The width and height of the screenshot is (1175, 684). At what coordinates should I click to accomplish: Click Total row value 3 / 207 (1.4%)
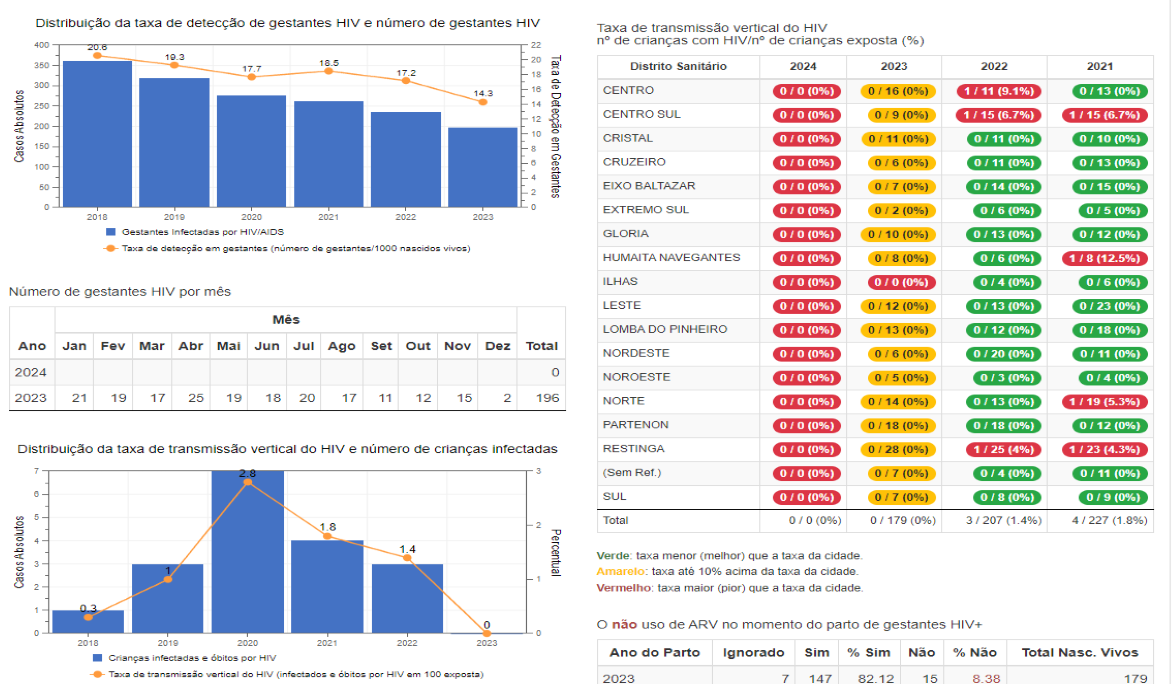(1003, 520)
